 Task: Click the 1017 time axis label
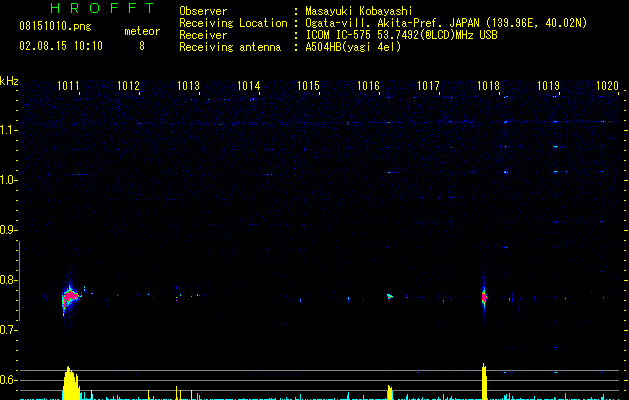[428, 85]
